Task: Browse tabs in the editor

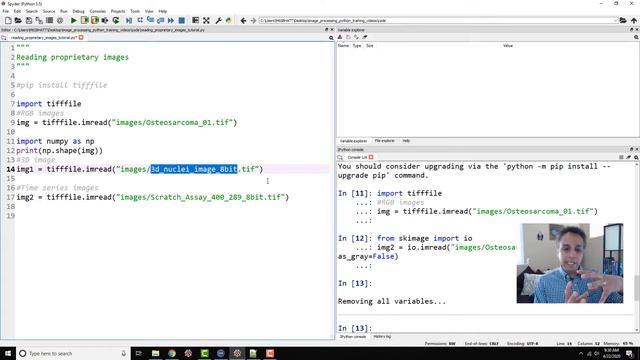Action: pyautogui.click(x=4, y=38)
